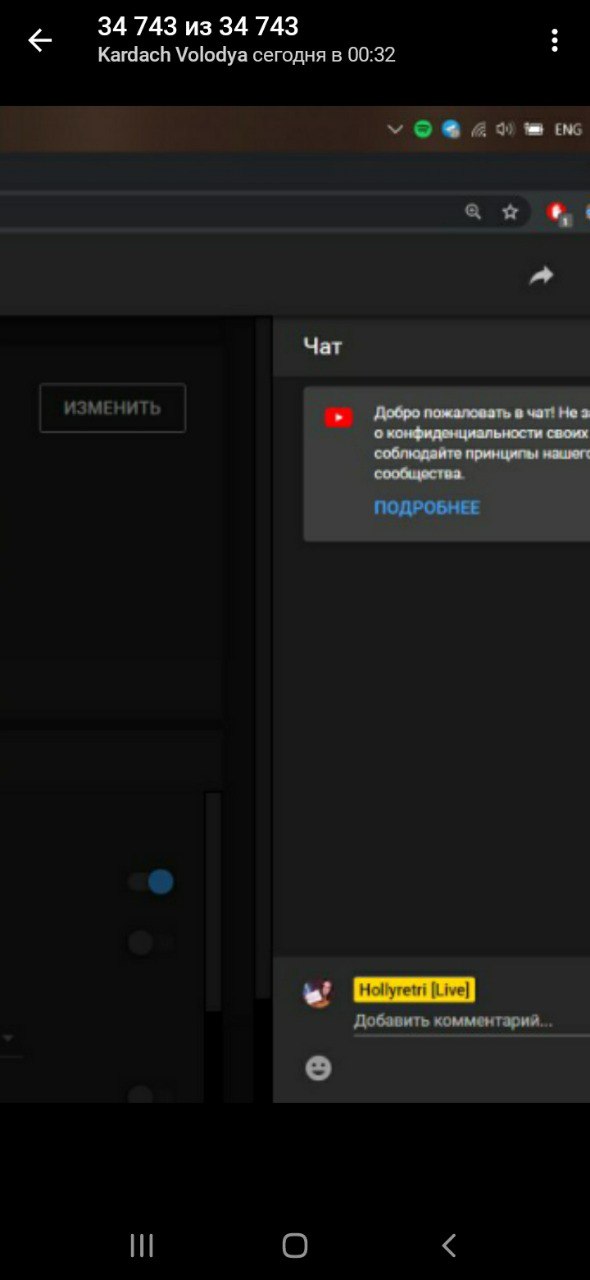
Task: Tap Android recent apps button
Action: (x=142, y=1245)
